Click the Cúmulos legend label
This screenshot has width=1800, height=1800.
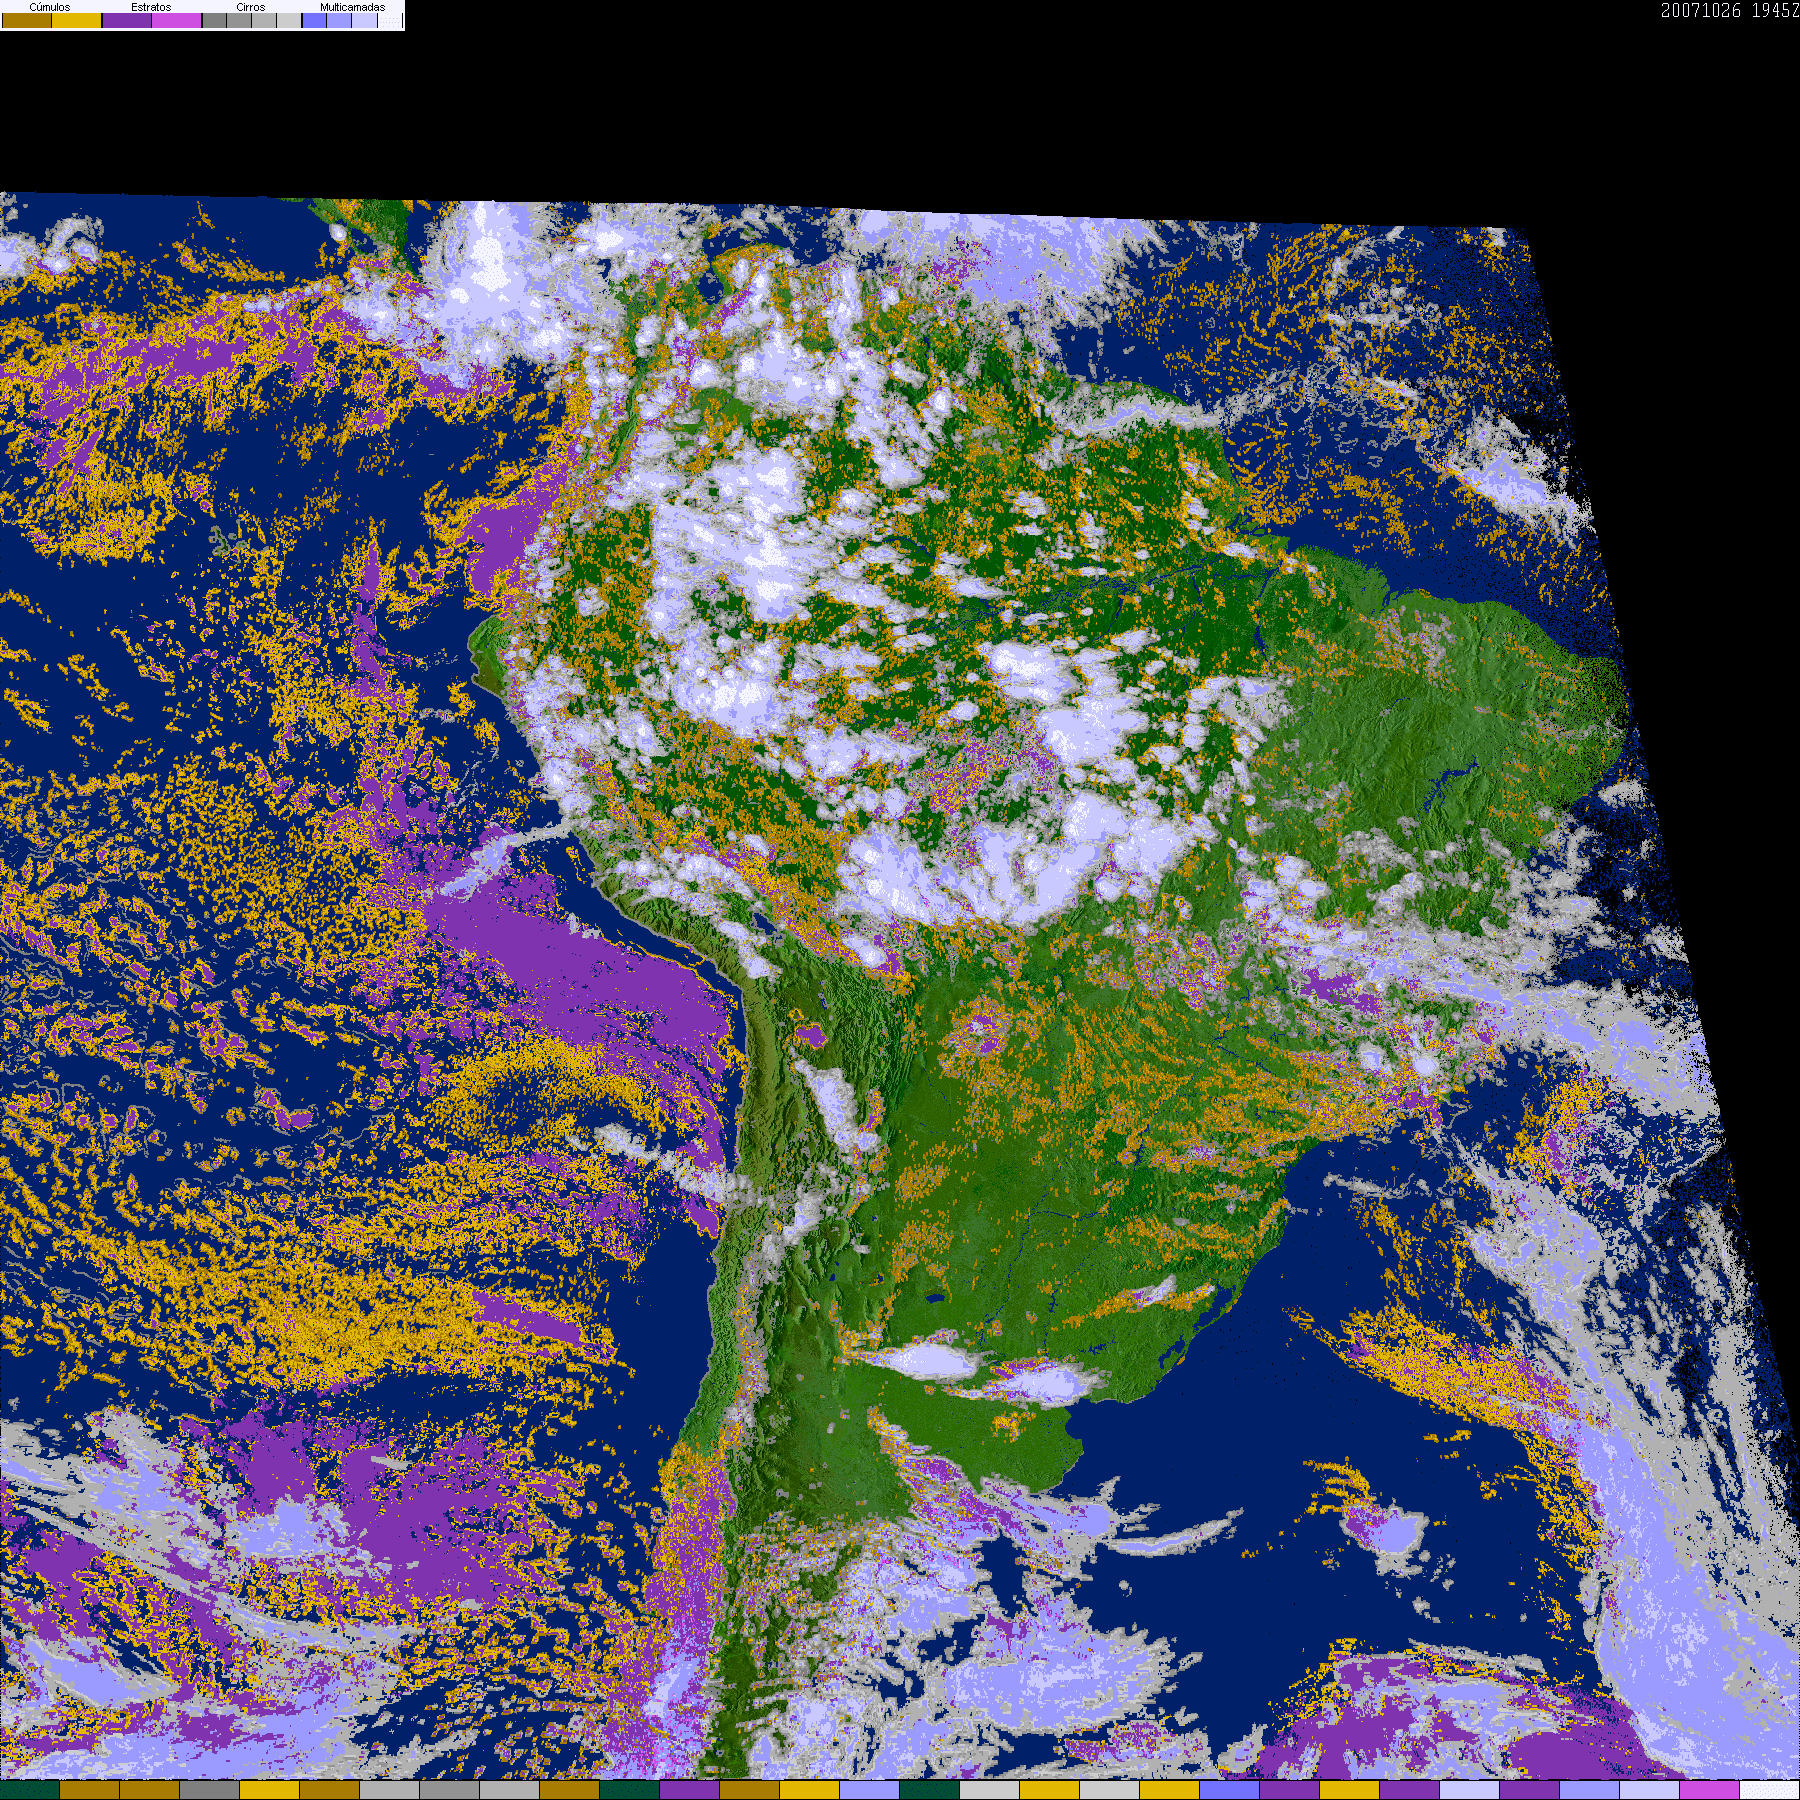[x=50, y=7]
